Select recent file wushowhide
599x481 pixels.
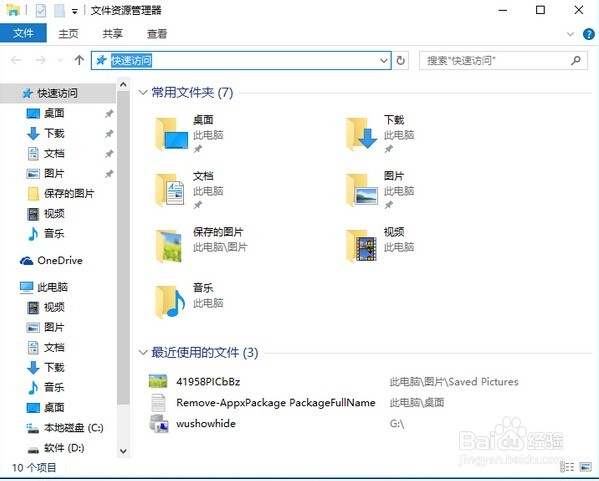[206, 423]
